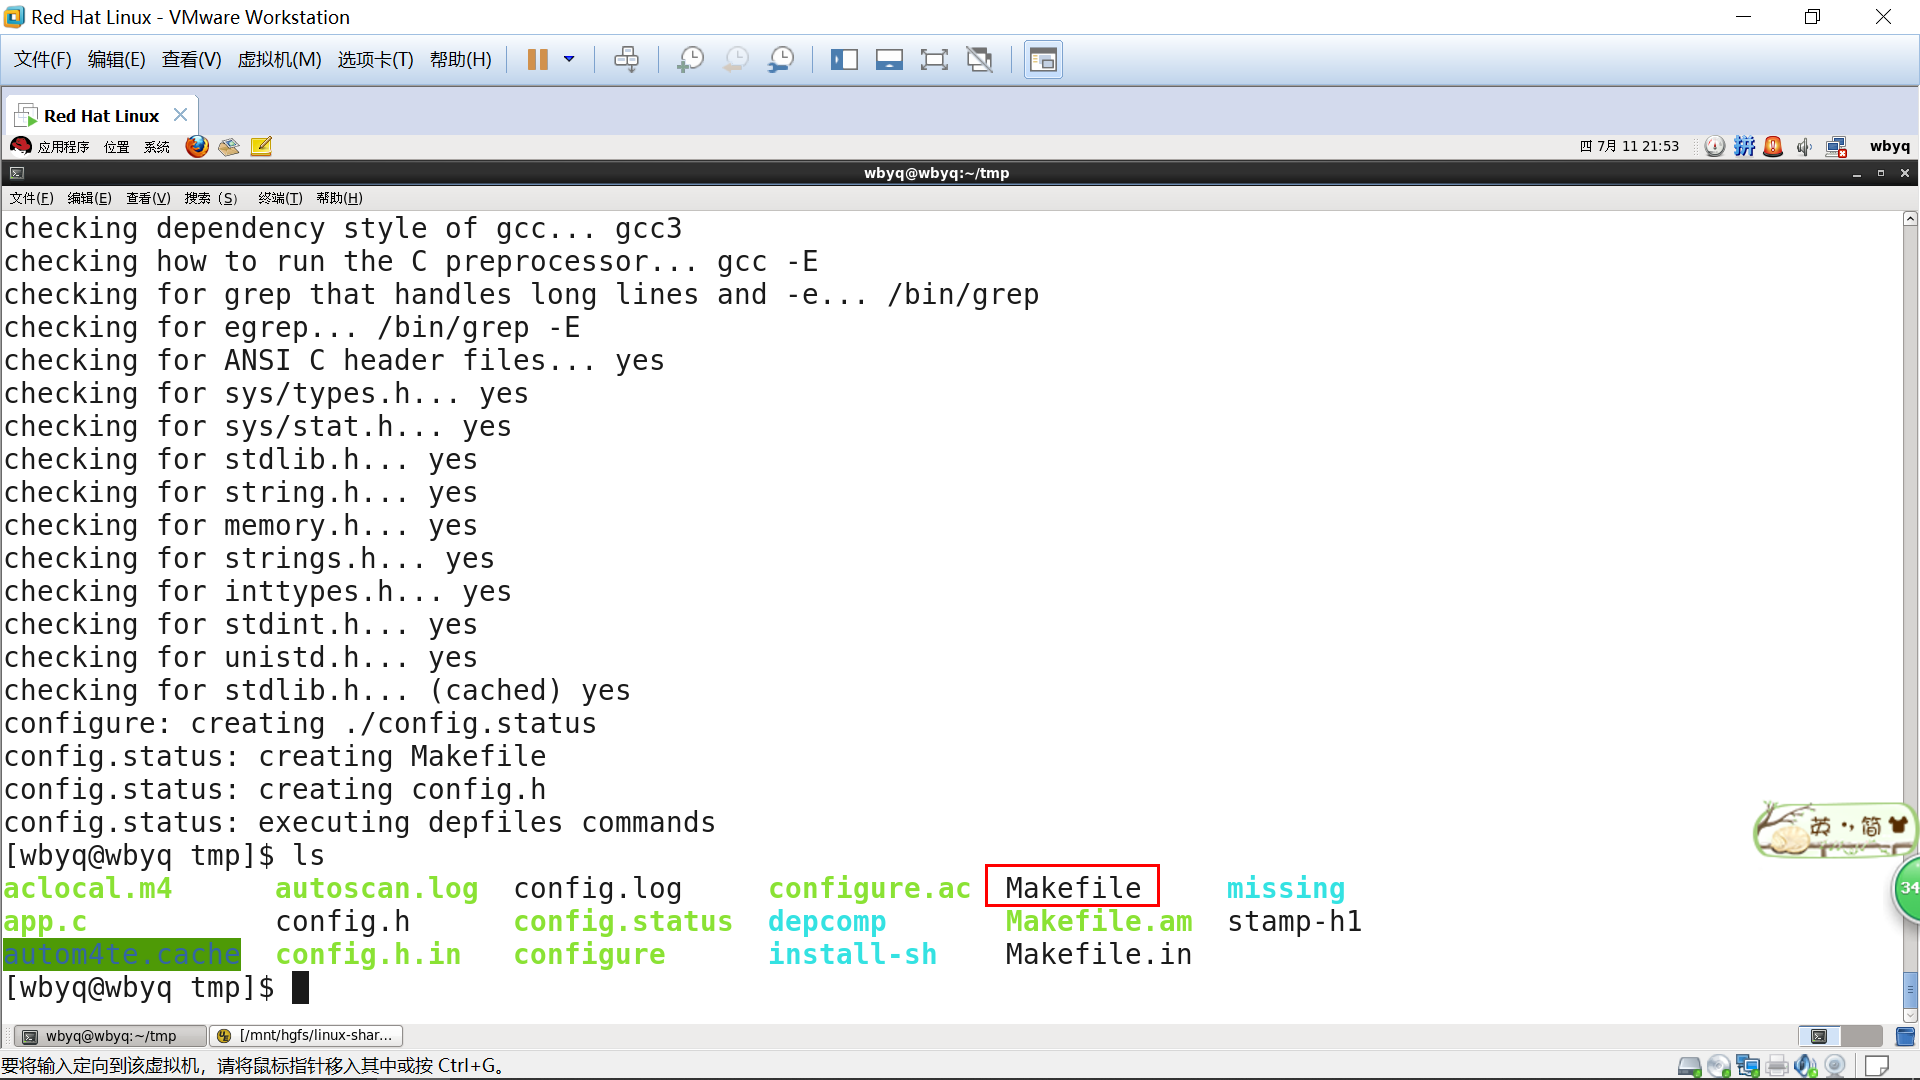Image resolution: width=1920 pixels, height=1080 pixels.
Task: Open terminal 终端(T) menu
Action: (x=280, y=198)
